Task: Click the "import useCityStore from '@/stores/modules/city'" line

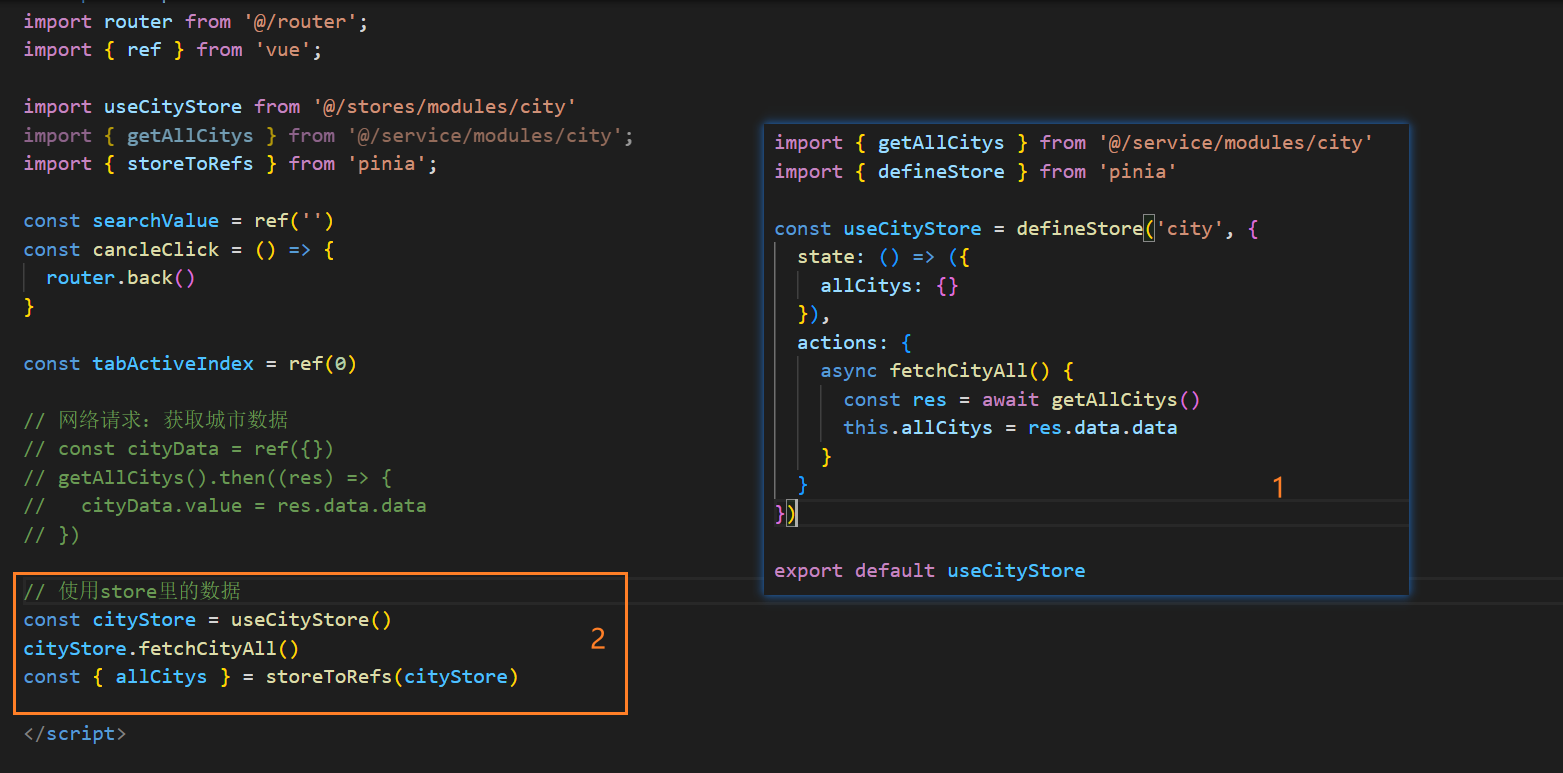Action: [x=300, y=106]
